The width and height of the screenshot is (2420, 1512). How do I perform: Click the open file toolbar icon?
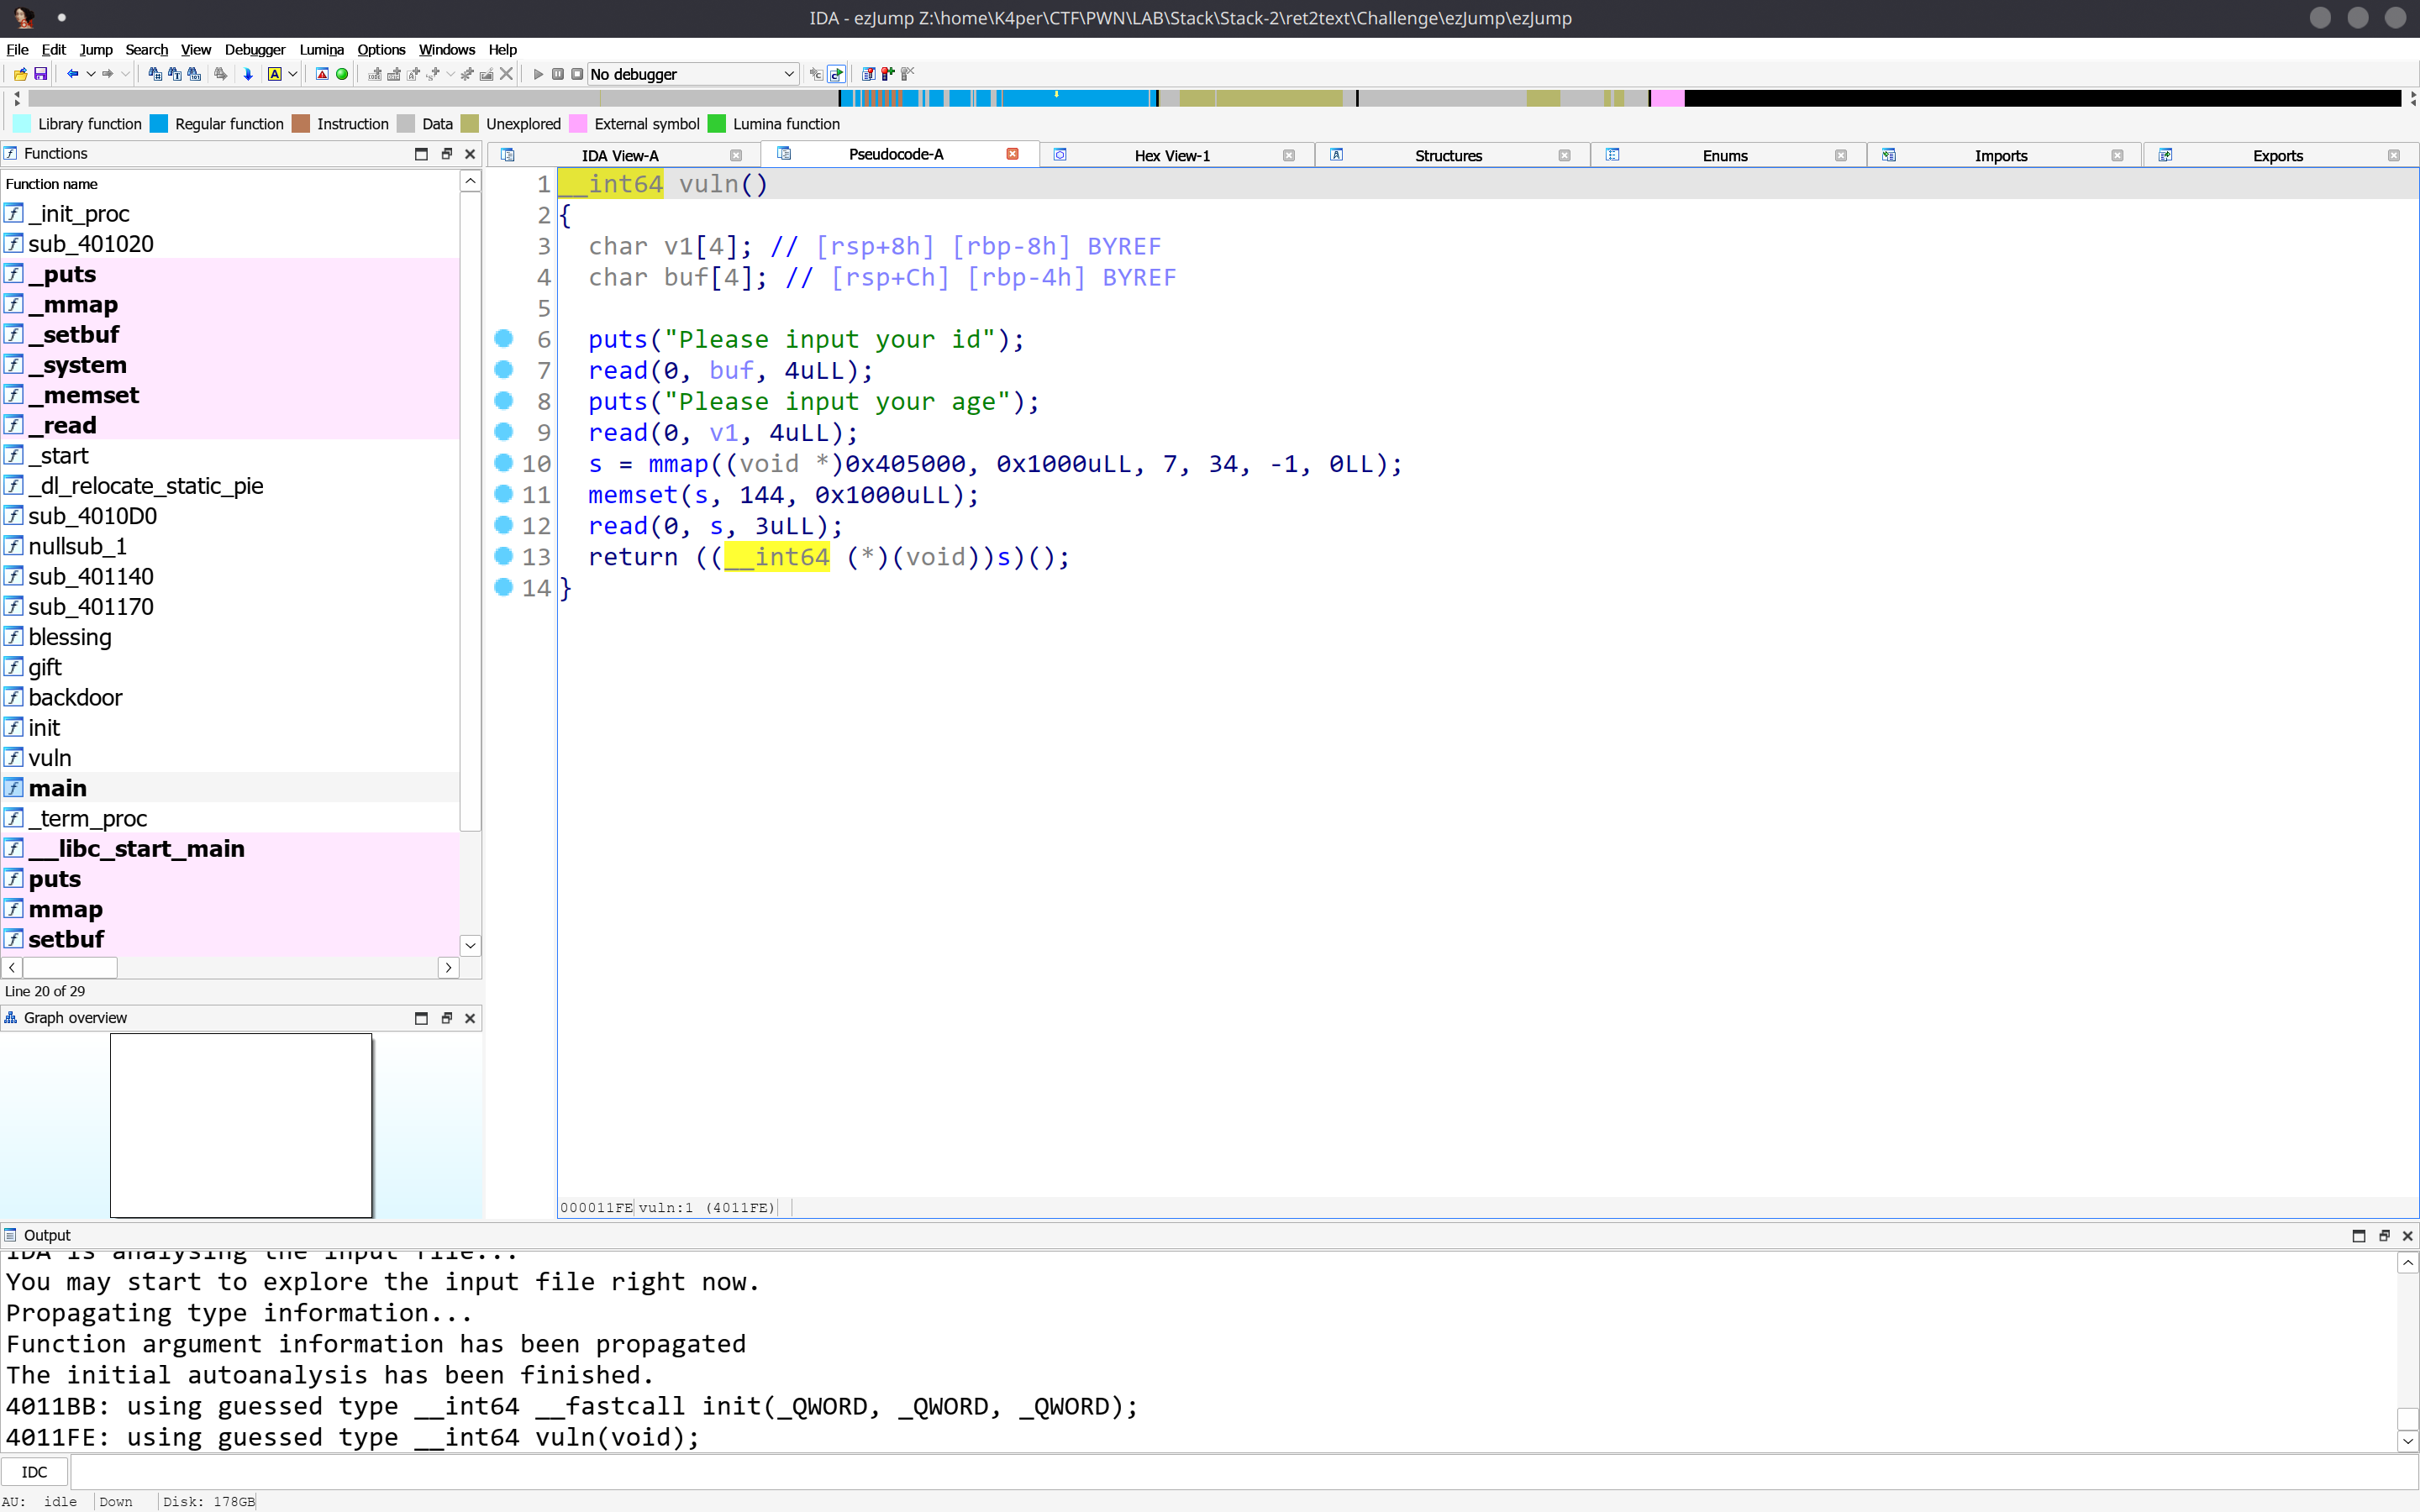click(20, 74)
